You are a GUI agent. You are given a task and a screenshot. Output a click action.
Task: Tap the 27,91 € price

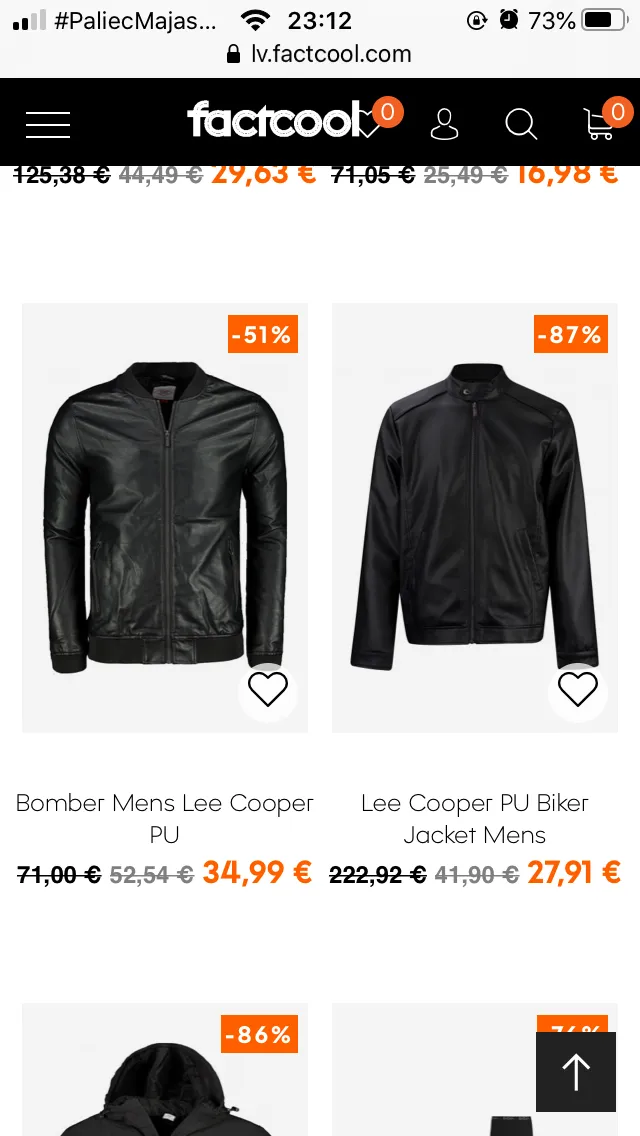[574, 872]
